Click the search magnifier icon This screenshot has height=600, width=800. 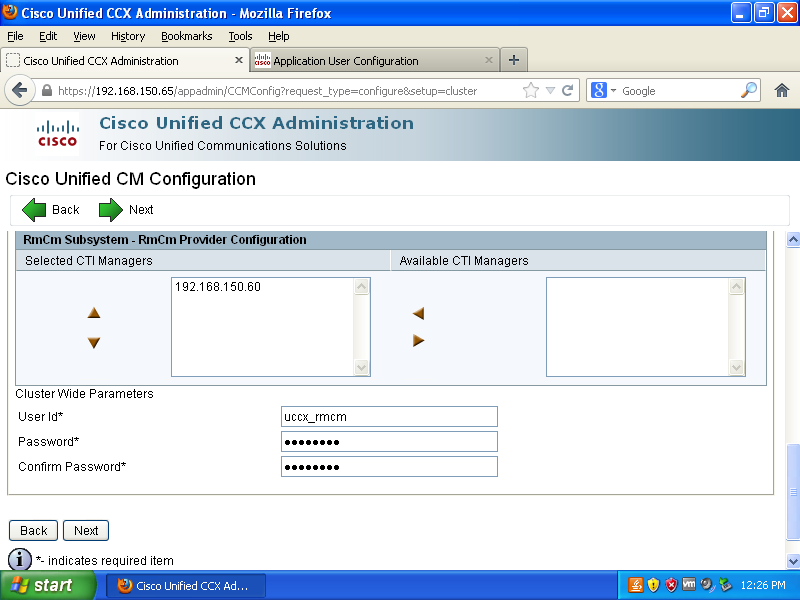point(748,90)
